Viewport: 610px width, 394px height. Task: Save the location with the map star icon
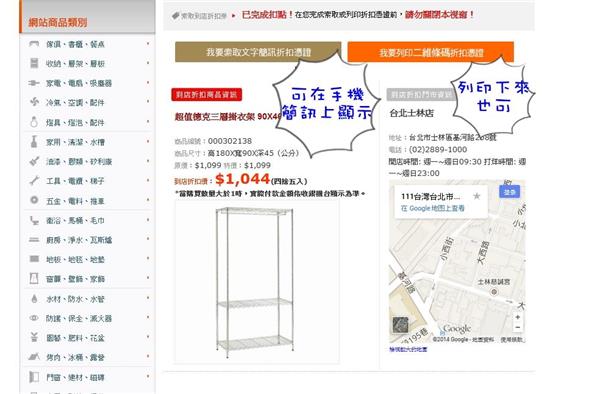click(477, 196)
